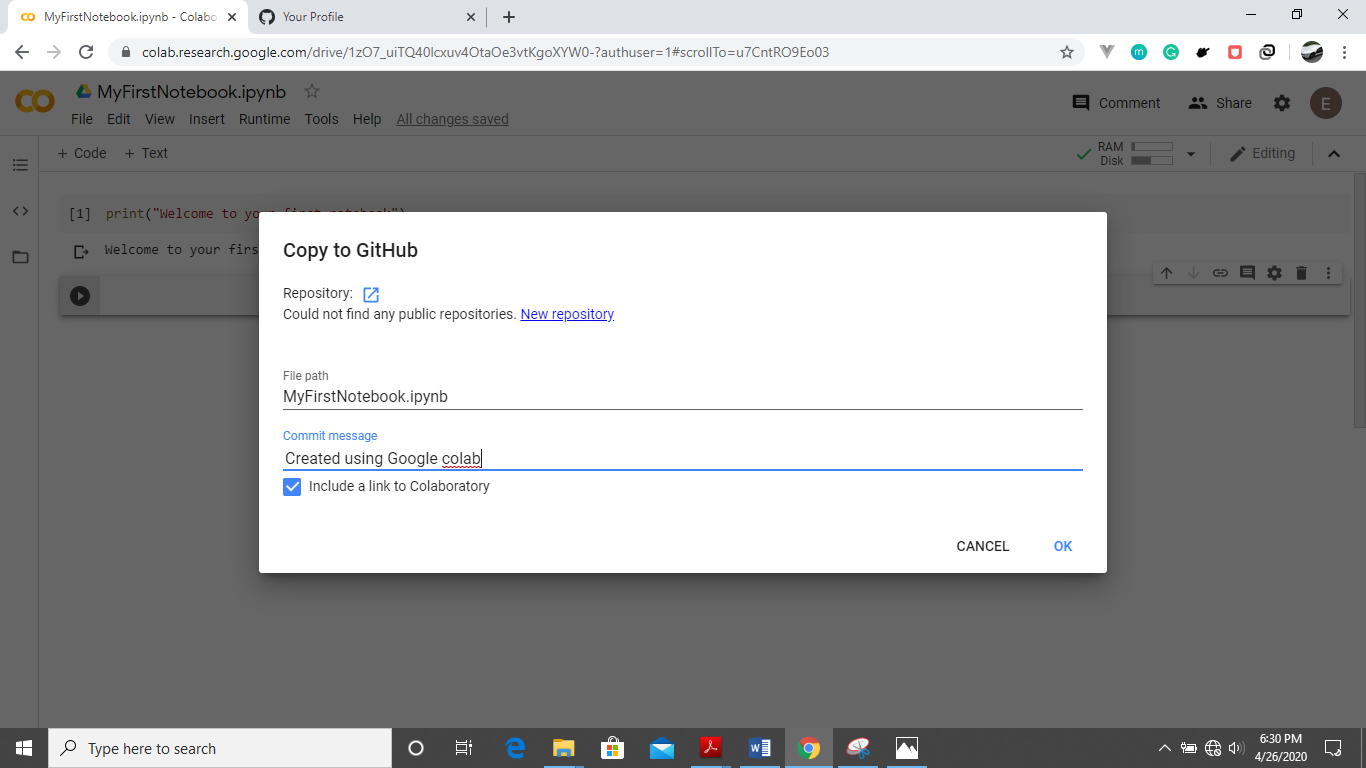The width and height of the screenshot is (1366, 768).
Task: Open the Insert menu
Action: [207, 119]
